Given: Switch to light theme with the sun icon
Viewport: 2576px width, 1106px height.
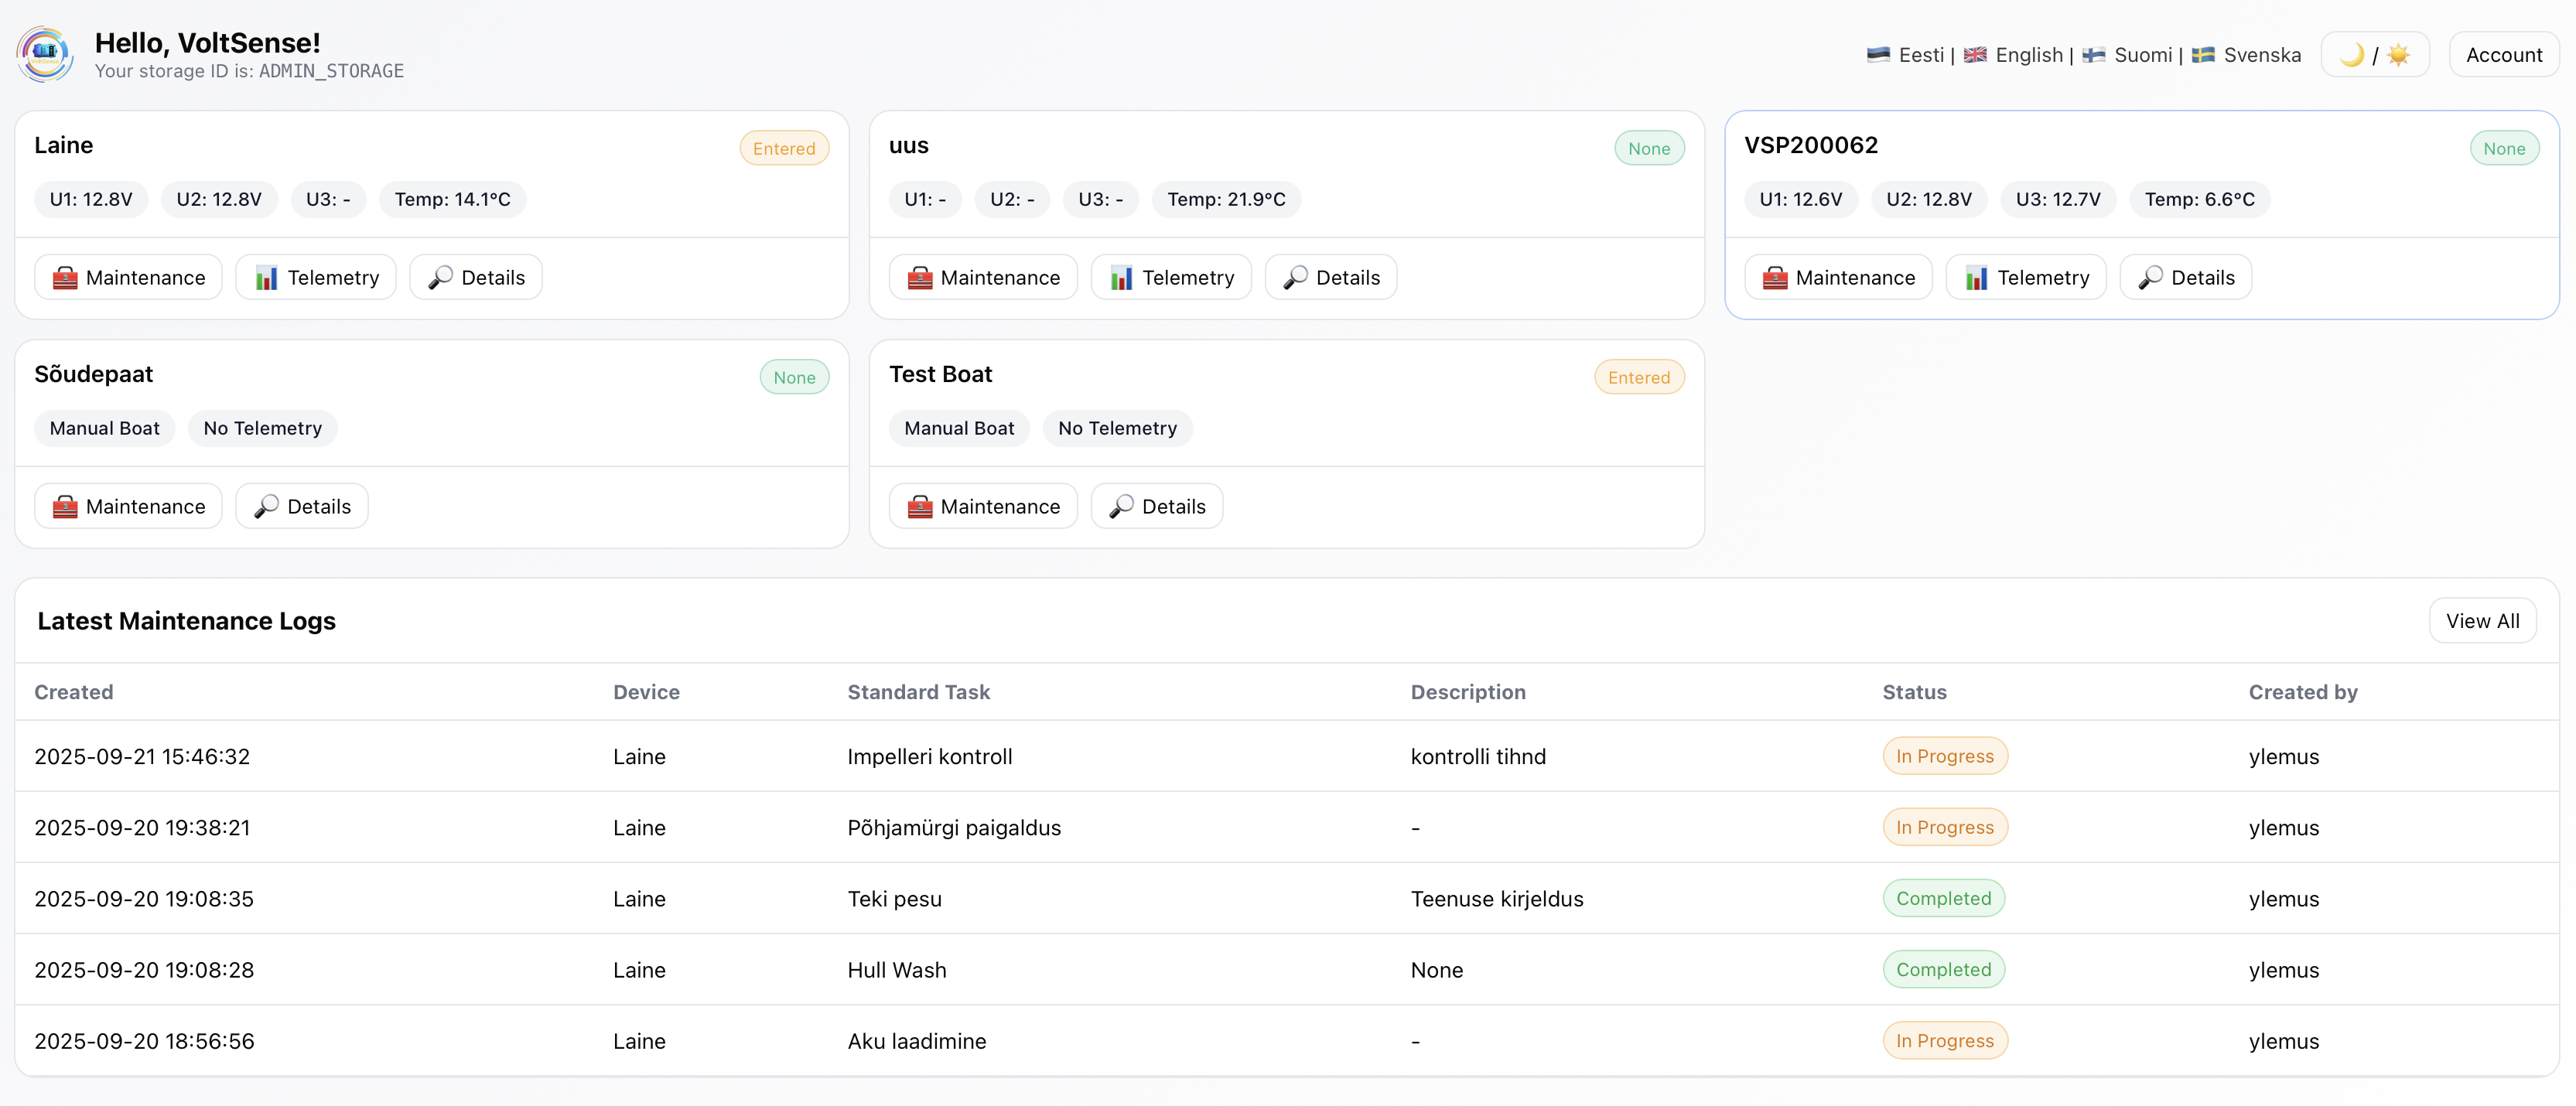Looking at the screenshot, I should click(x=2398, y=55).
